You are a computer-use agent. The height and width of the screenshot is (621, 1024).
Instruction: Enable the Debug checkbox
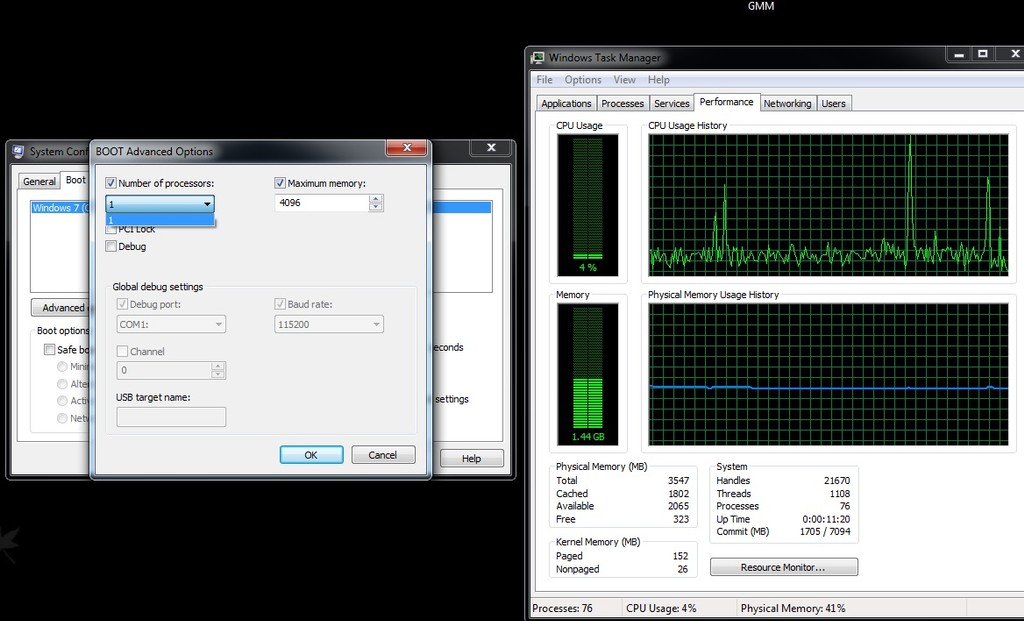click(111, 247)
